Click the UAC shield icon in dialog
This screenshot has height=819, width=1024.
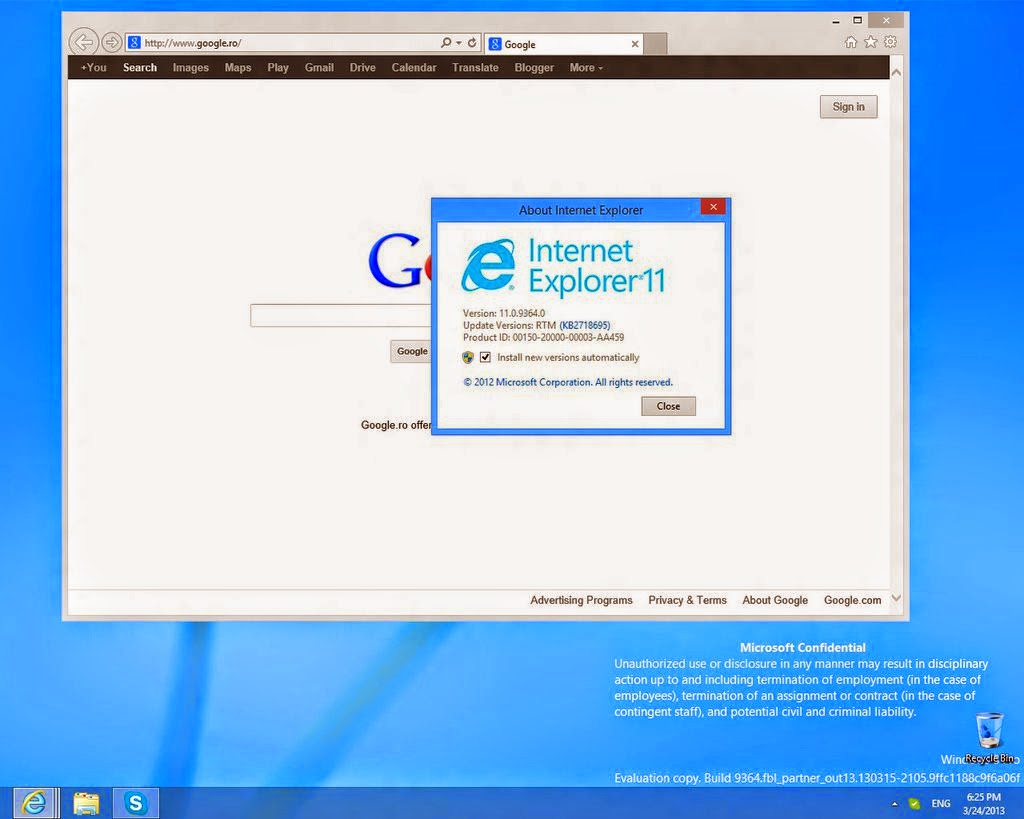[468, 357]
